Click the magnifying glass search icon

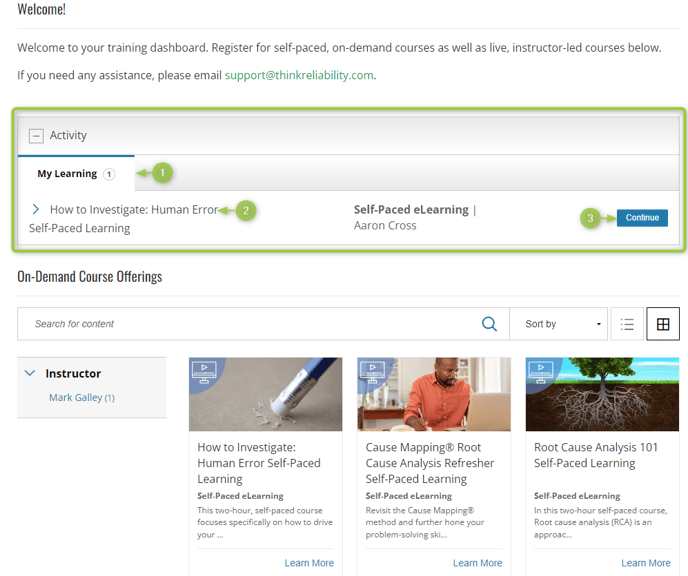point(489,324)
